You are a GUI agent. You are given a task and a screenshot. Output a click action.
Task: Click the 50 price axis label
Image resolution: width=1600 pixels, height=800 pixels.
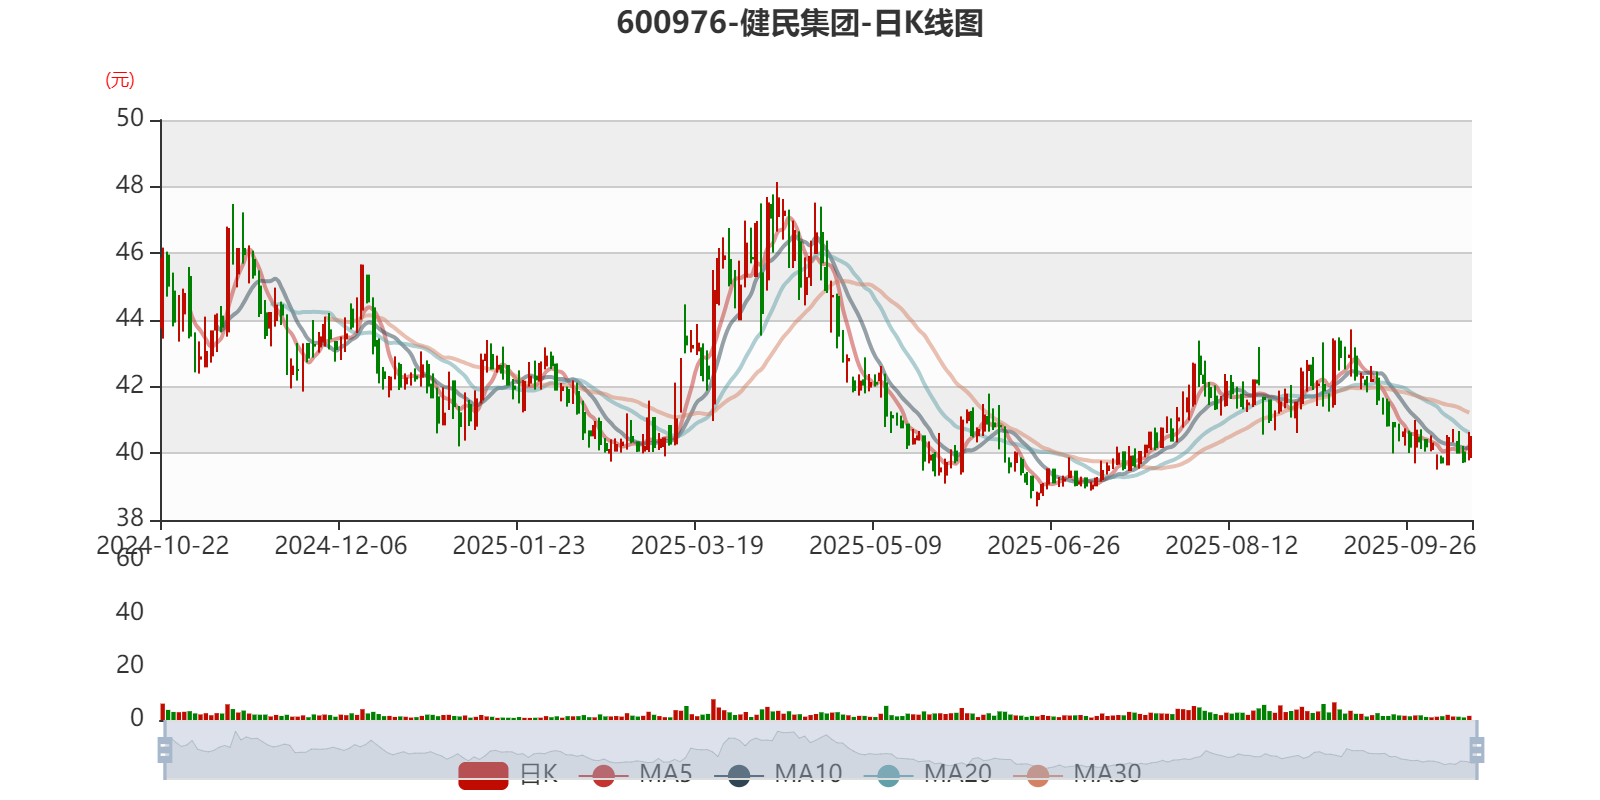tap(130, 119)
